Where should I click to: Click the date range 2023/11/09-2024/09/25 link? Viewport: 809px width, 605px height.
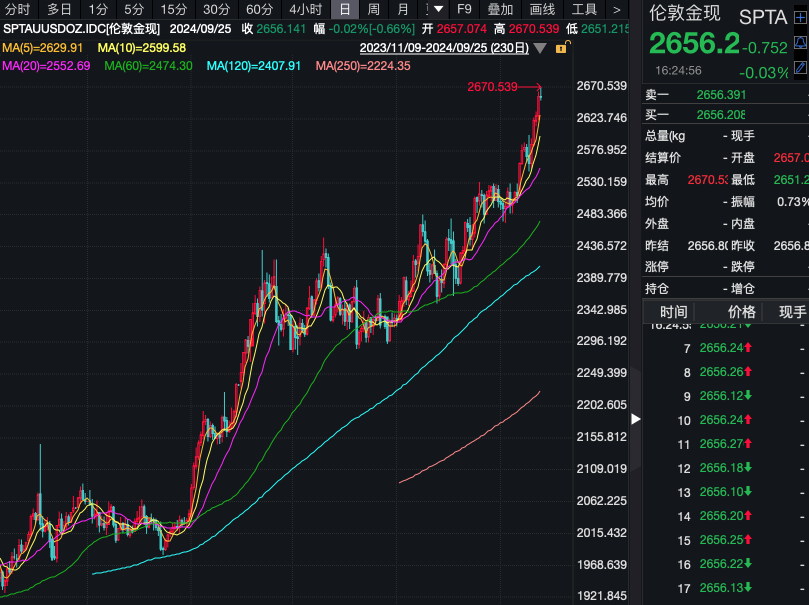[x=443, y=48]
